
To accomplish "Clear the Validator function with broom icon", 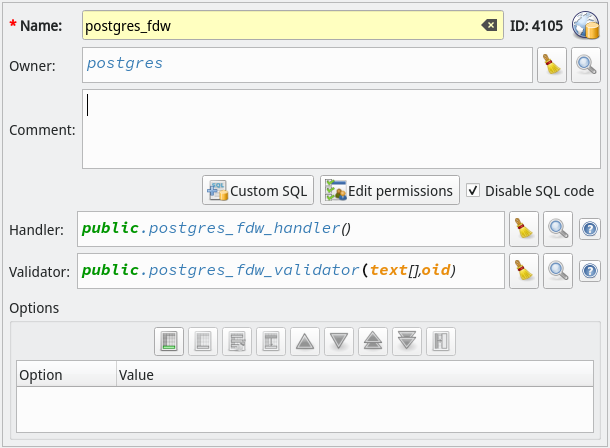I will pos(524,271).
